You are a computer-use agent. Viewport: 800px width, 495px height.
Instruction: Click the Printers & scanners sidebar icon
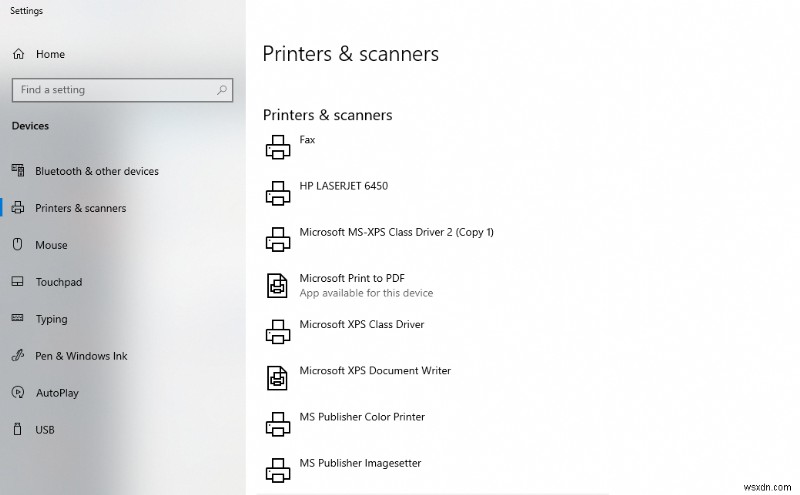(18, 208)
